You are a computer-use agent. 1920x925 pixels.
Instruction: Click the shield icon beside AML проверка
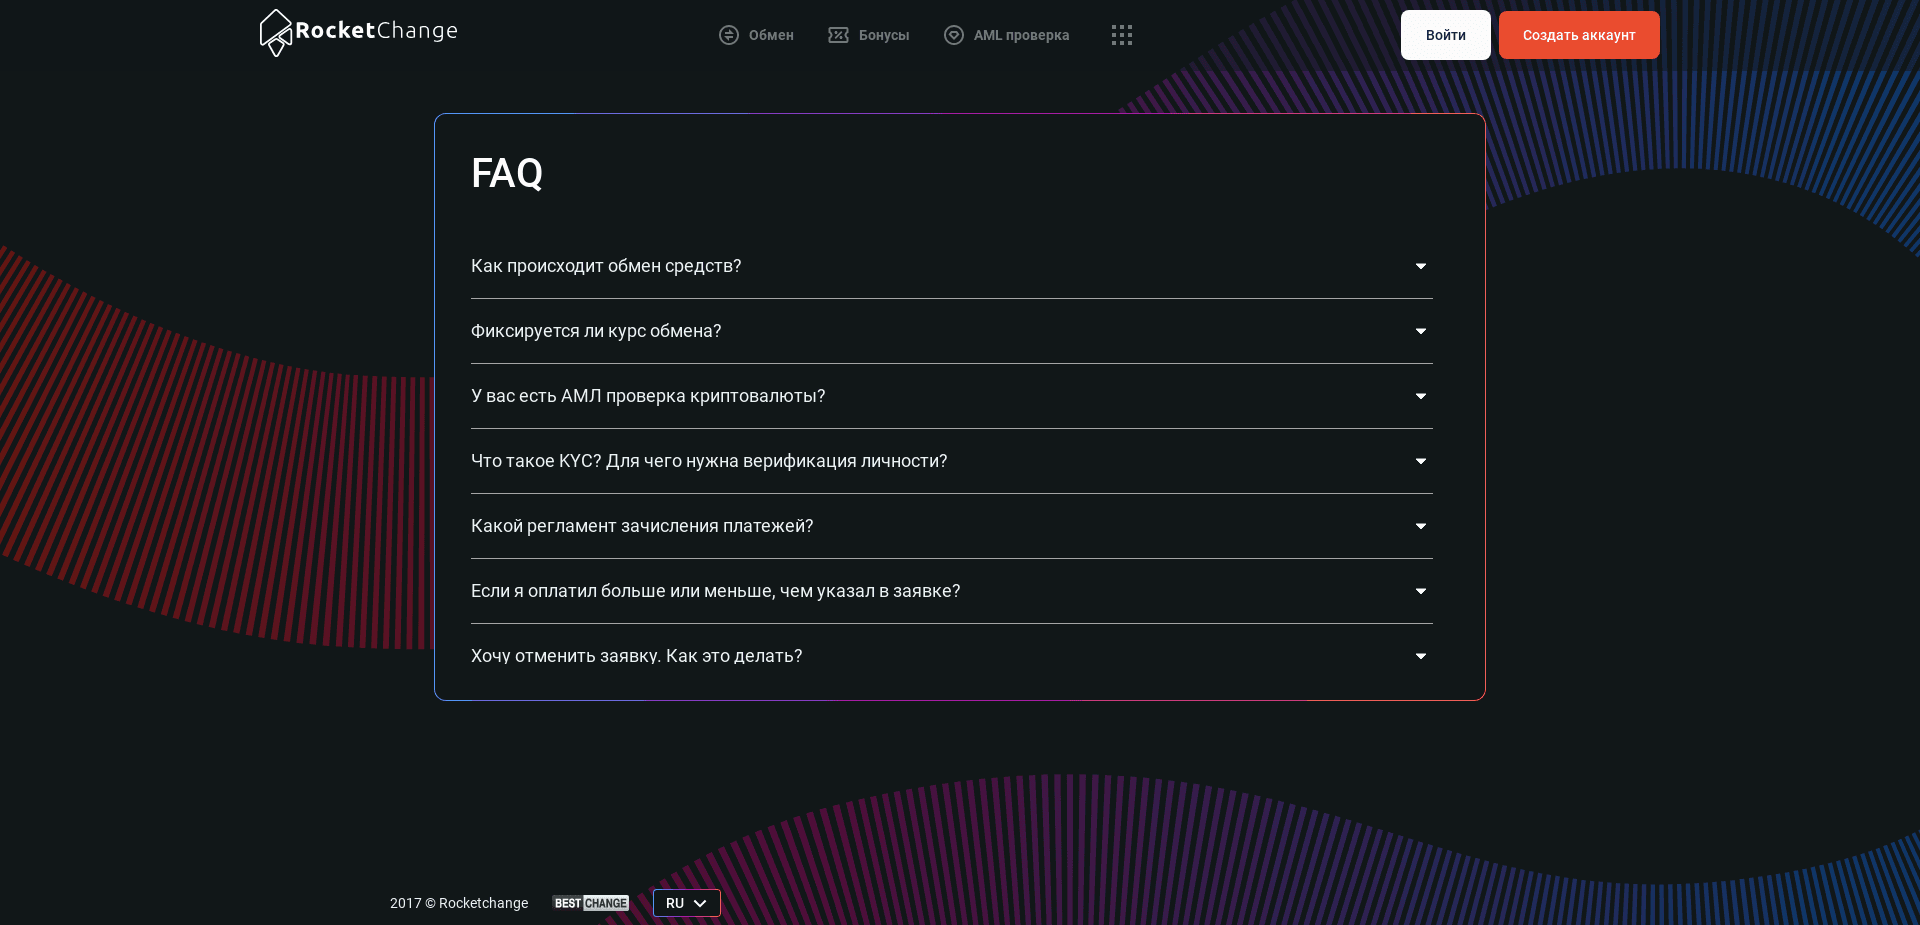coord(953,35)
